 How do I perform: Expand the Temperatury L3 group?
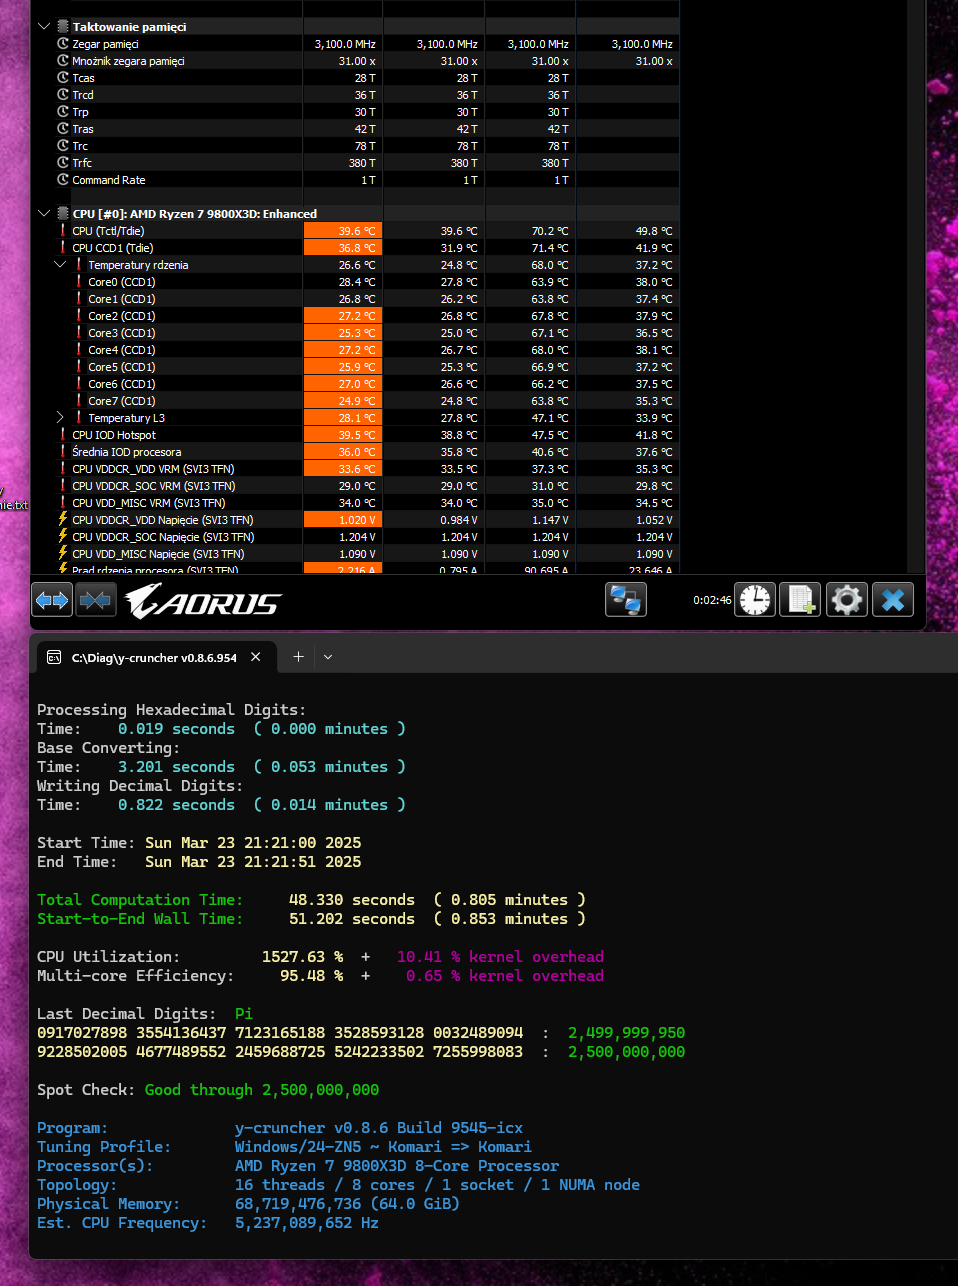[60, 418]
